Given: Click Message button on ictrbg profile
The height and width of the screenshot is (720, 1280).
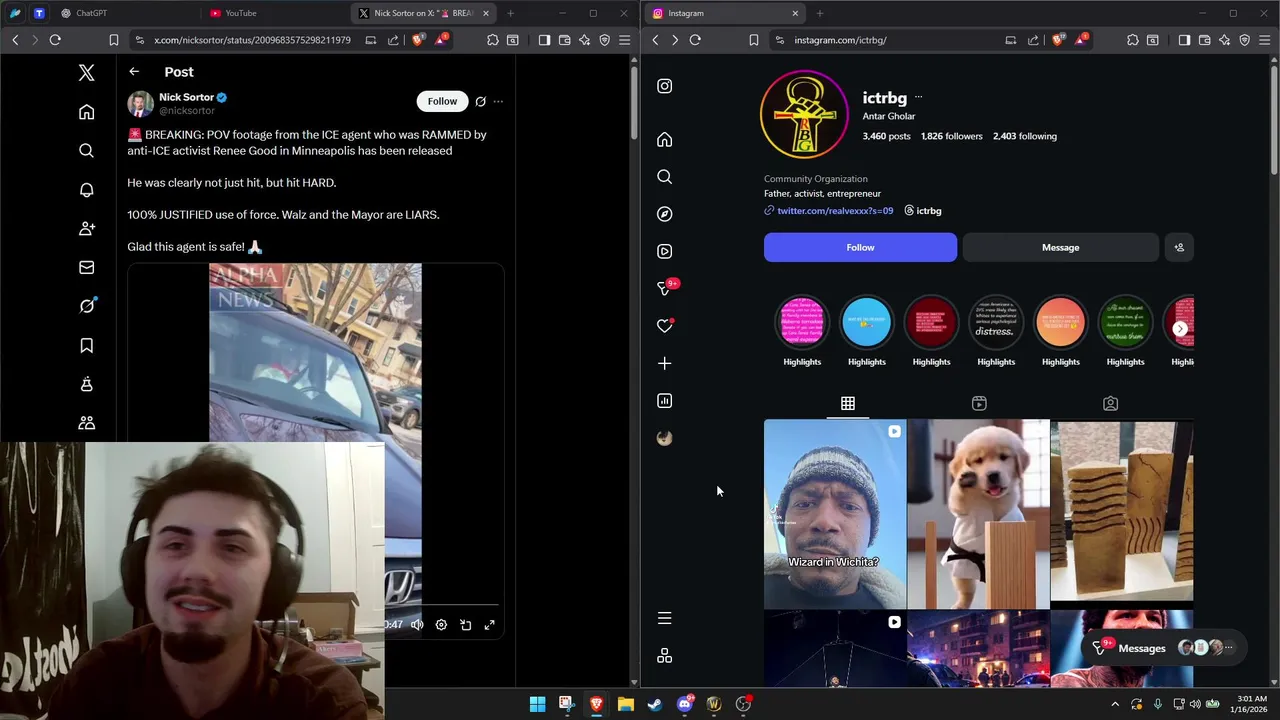Looking at the screenshot, I should point(1060,248).
